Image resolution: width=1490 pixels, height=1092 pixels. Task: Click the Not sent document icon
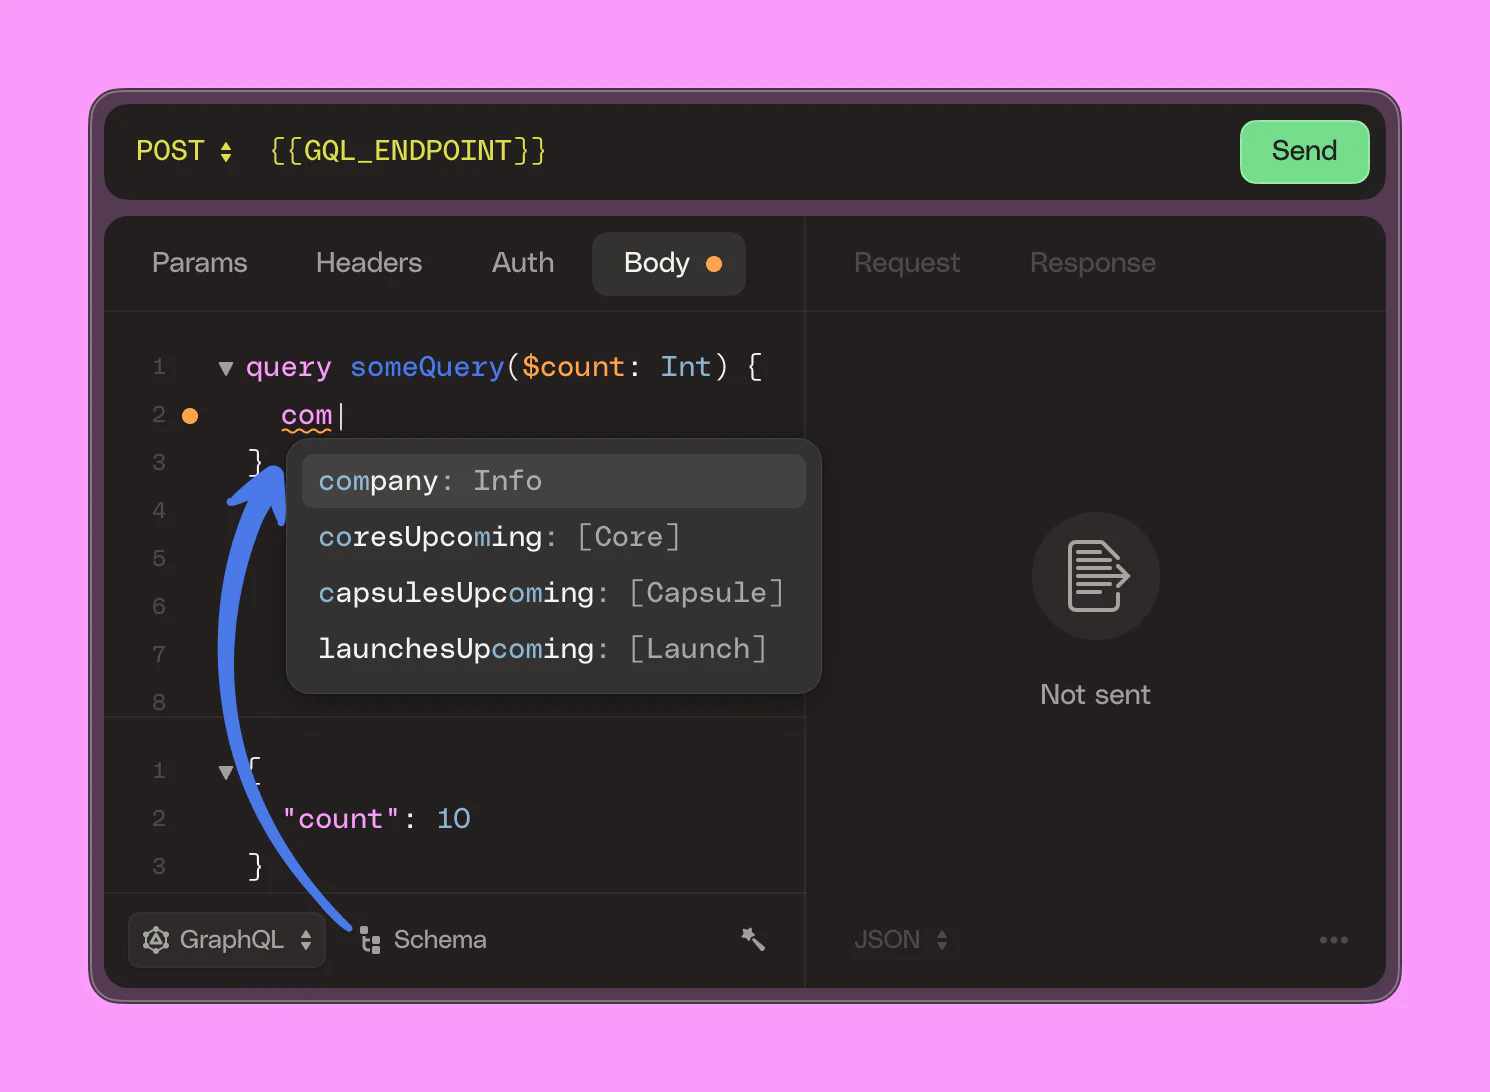click(1095, 577)
